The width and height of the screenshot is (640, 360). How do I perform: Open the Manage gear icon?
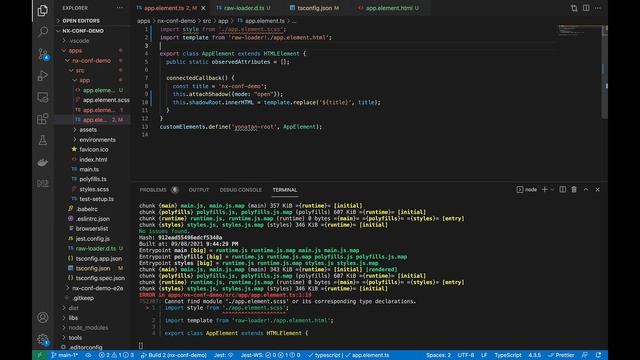pyautogui.click(x=42, y=339)
